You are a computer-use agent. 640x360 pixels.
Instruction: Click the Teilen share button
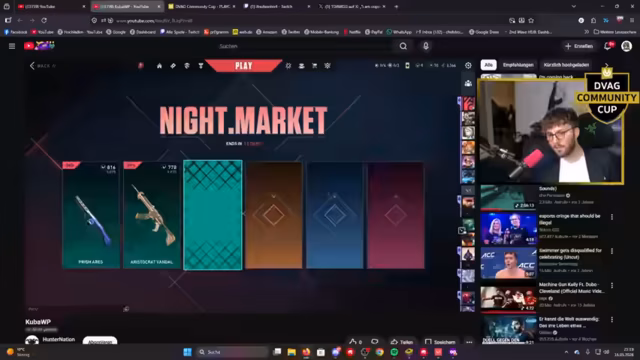click(x=402, y=342)
